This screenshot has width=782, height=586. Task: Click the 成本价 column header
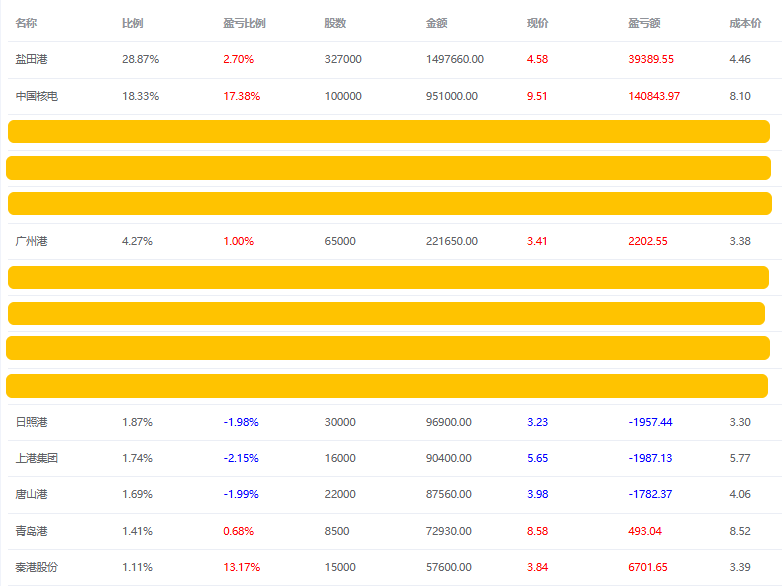point(746,23)
